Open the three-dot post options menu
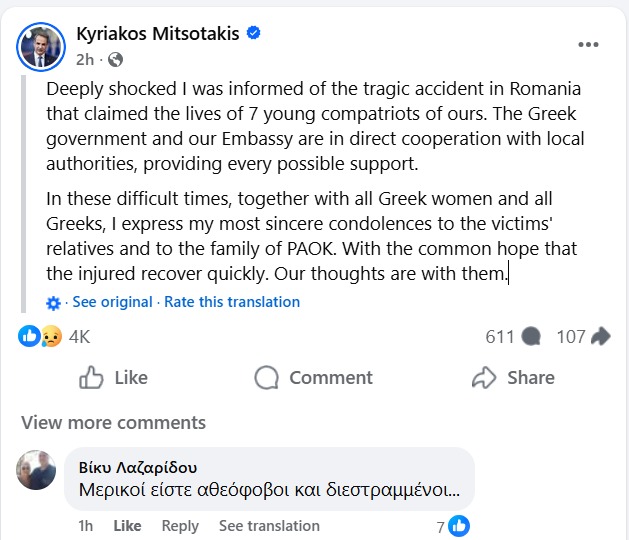Screen dimensions: 629x540 click(589, 45)
